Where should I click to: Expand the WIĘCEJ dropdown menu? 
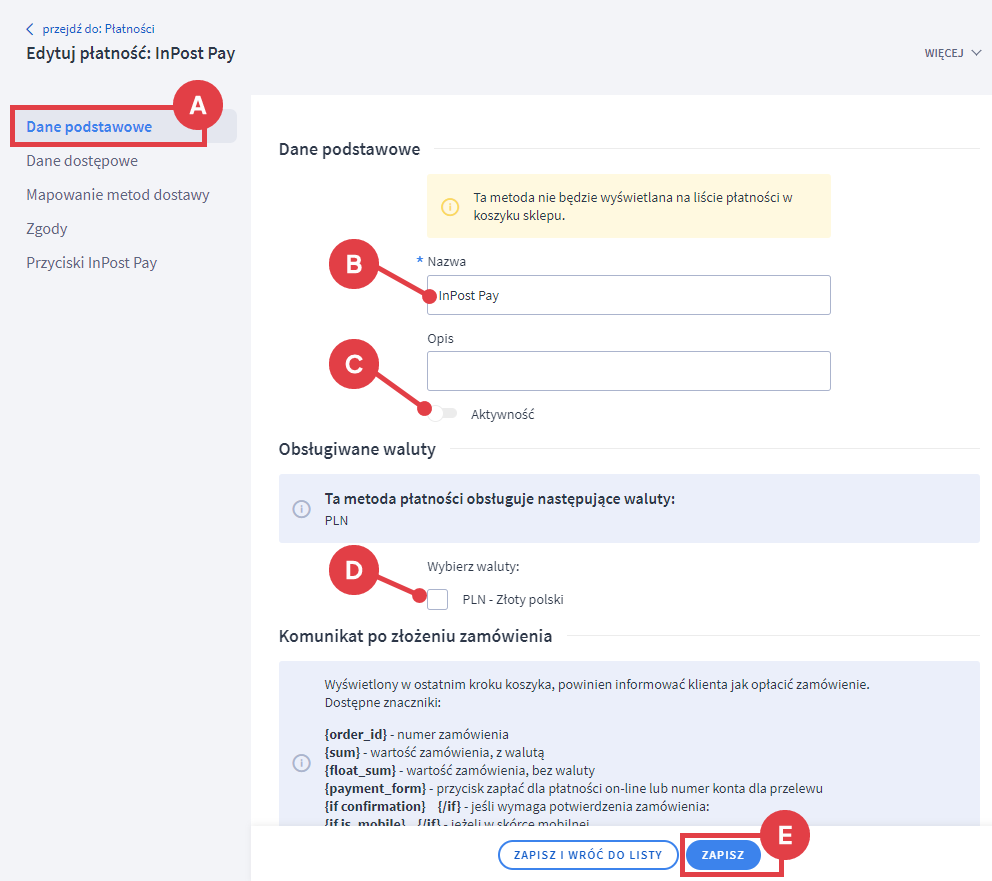952,53
